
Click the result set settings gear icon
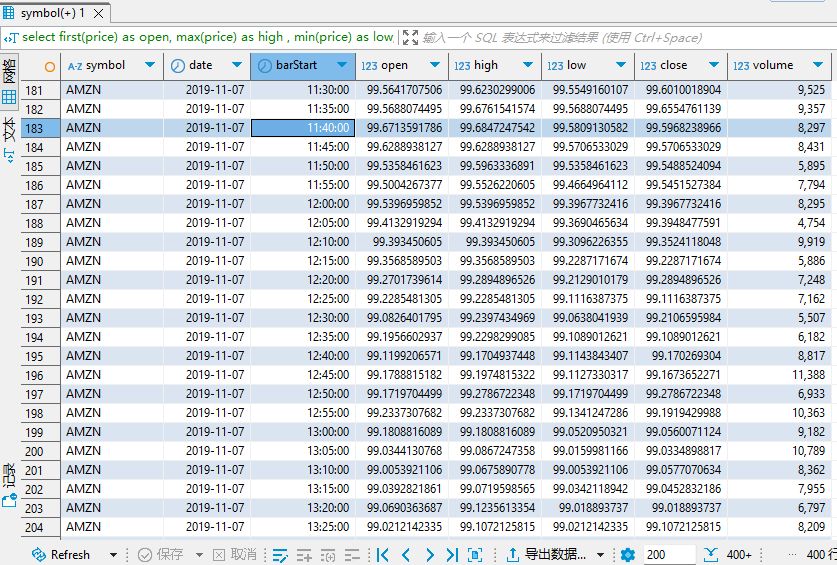click(x=627, y=554)
